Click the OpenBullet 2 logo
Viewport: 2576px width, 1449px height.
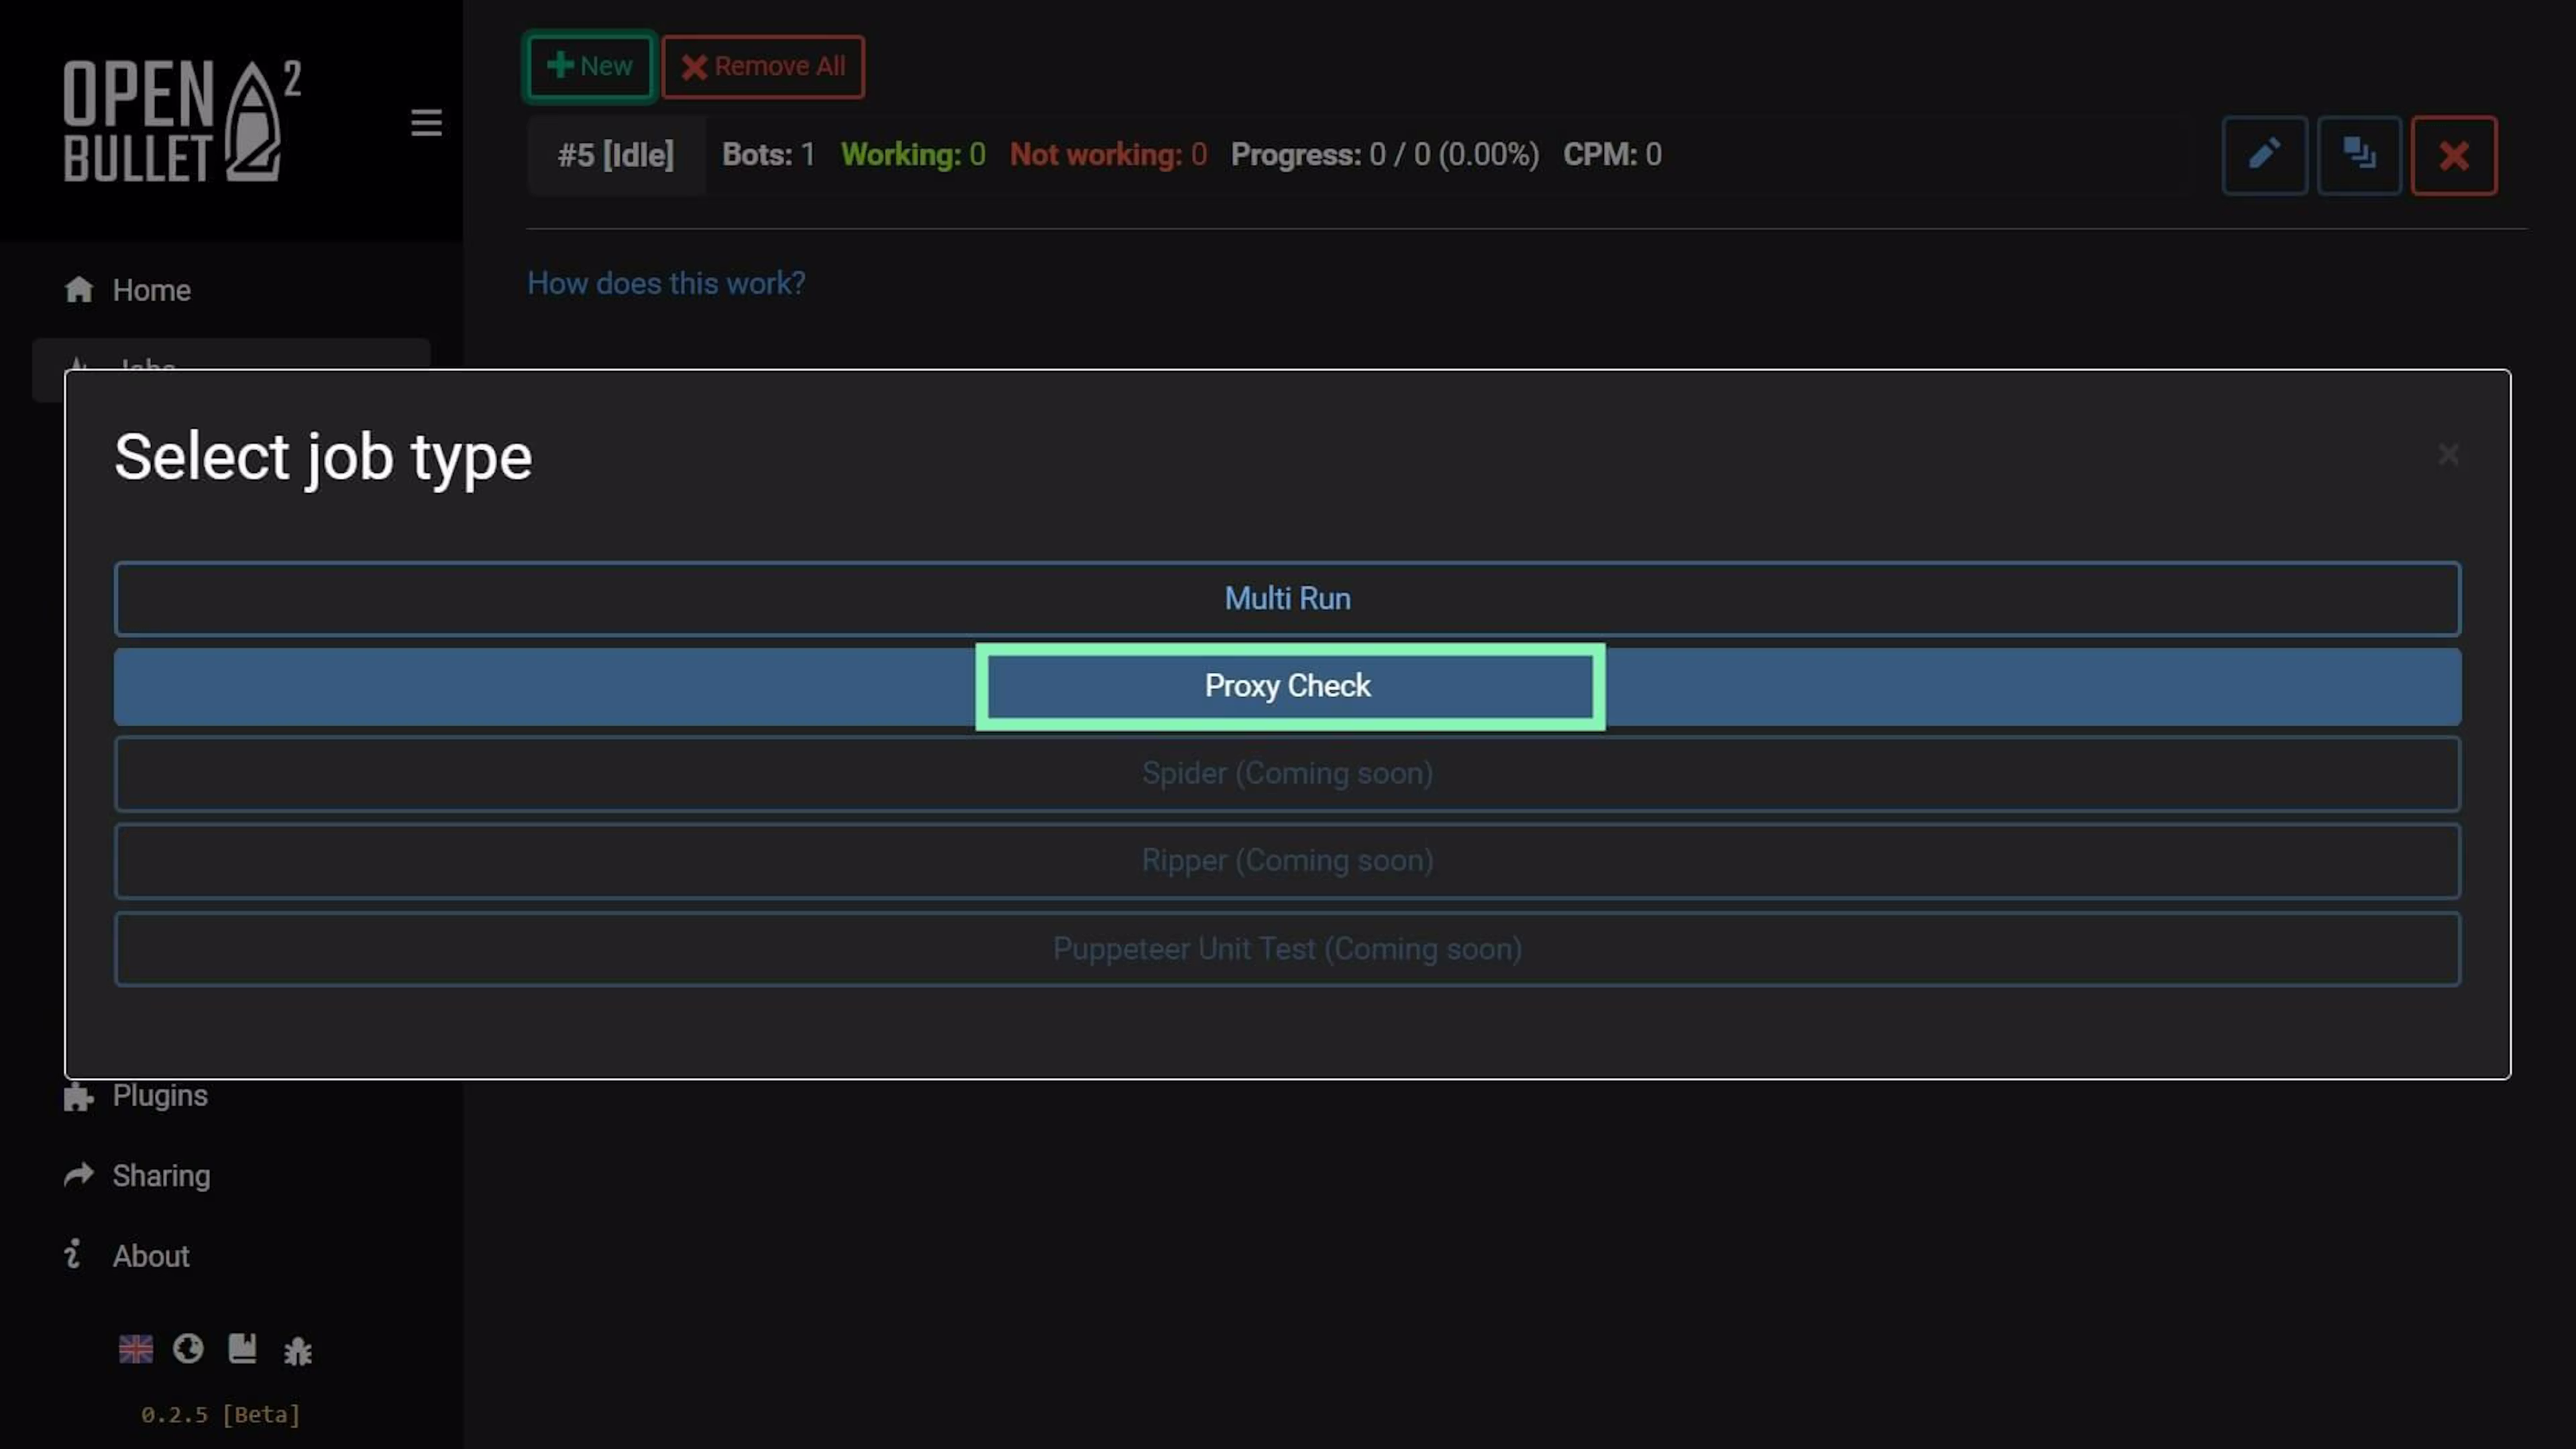(183, 120)
